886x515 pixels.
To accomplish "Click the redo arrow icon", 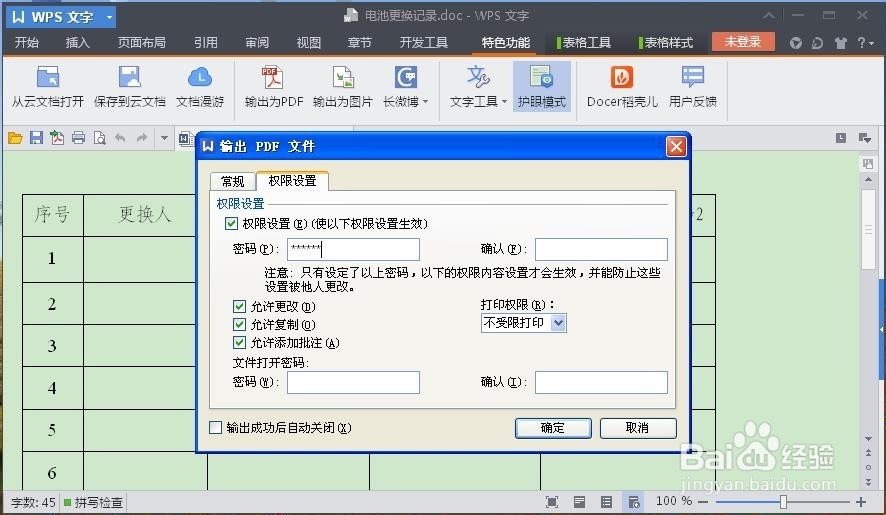I will pos(142,137).
